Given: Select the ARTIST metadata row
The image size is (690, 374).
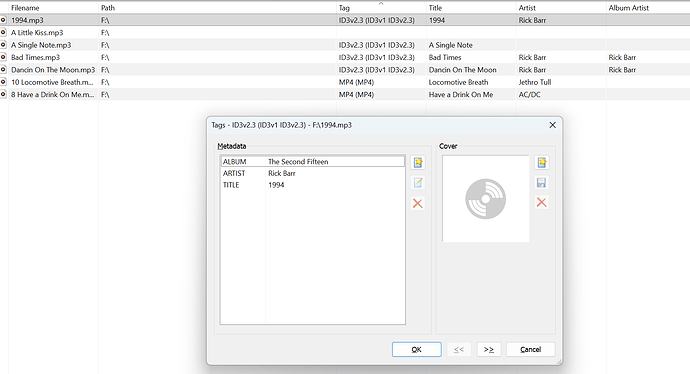Looking at the screenshot, I should pos(312,173).
